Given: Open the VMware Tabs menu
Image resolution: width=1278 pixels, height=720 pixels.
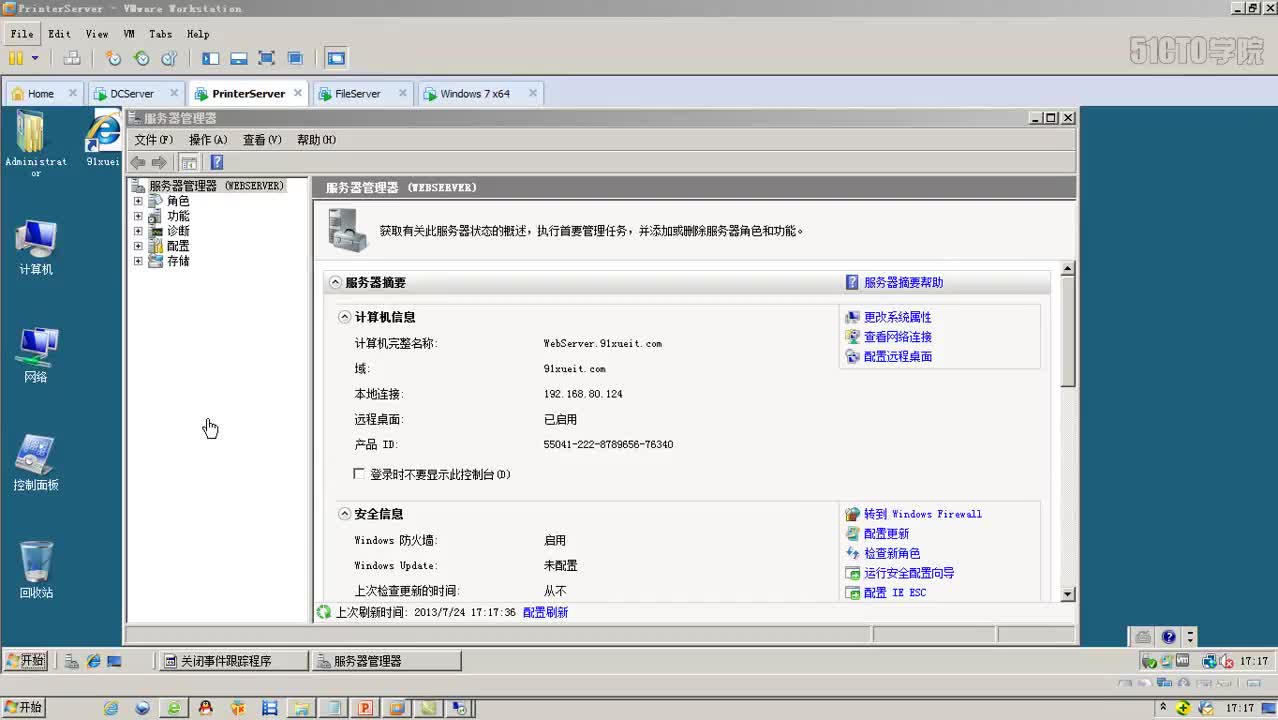Looking at the screenshot, I should 161,34.
